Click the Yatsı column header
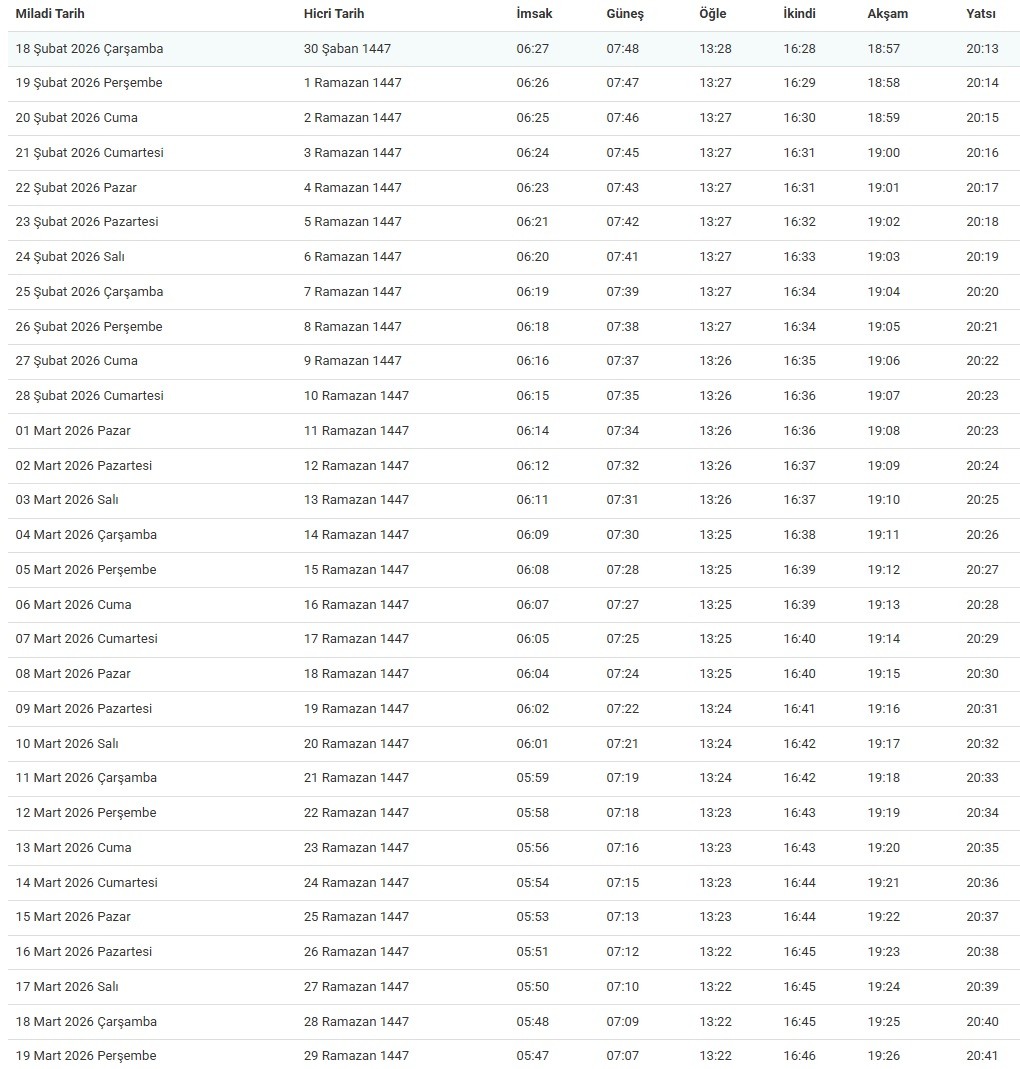The height and width of the screenshot is (1069, 1020). click(981, 14)
